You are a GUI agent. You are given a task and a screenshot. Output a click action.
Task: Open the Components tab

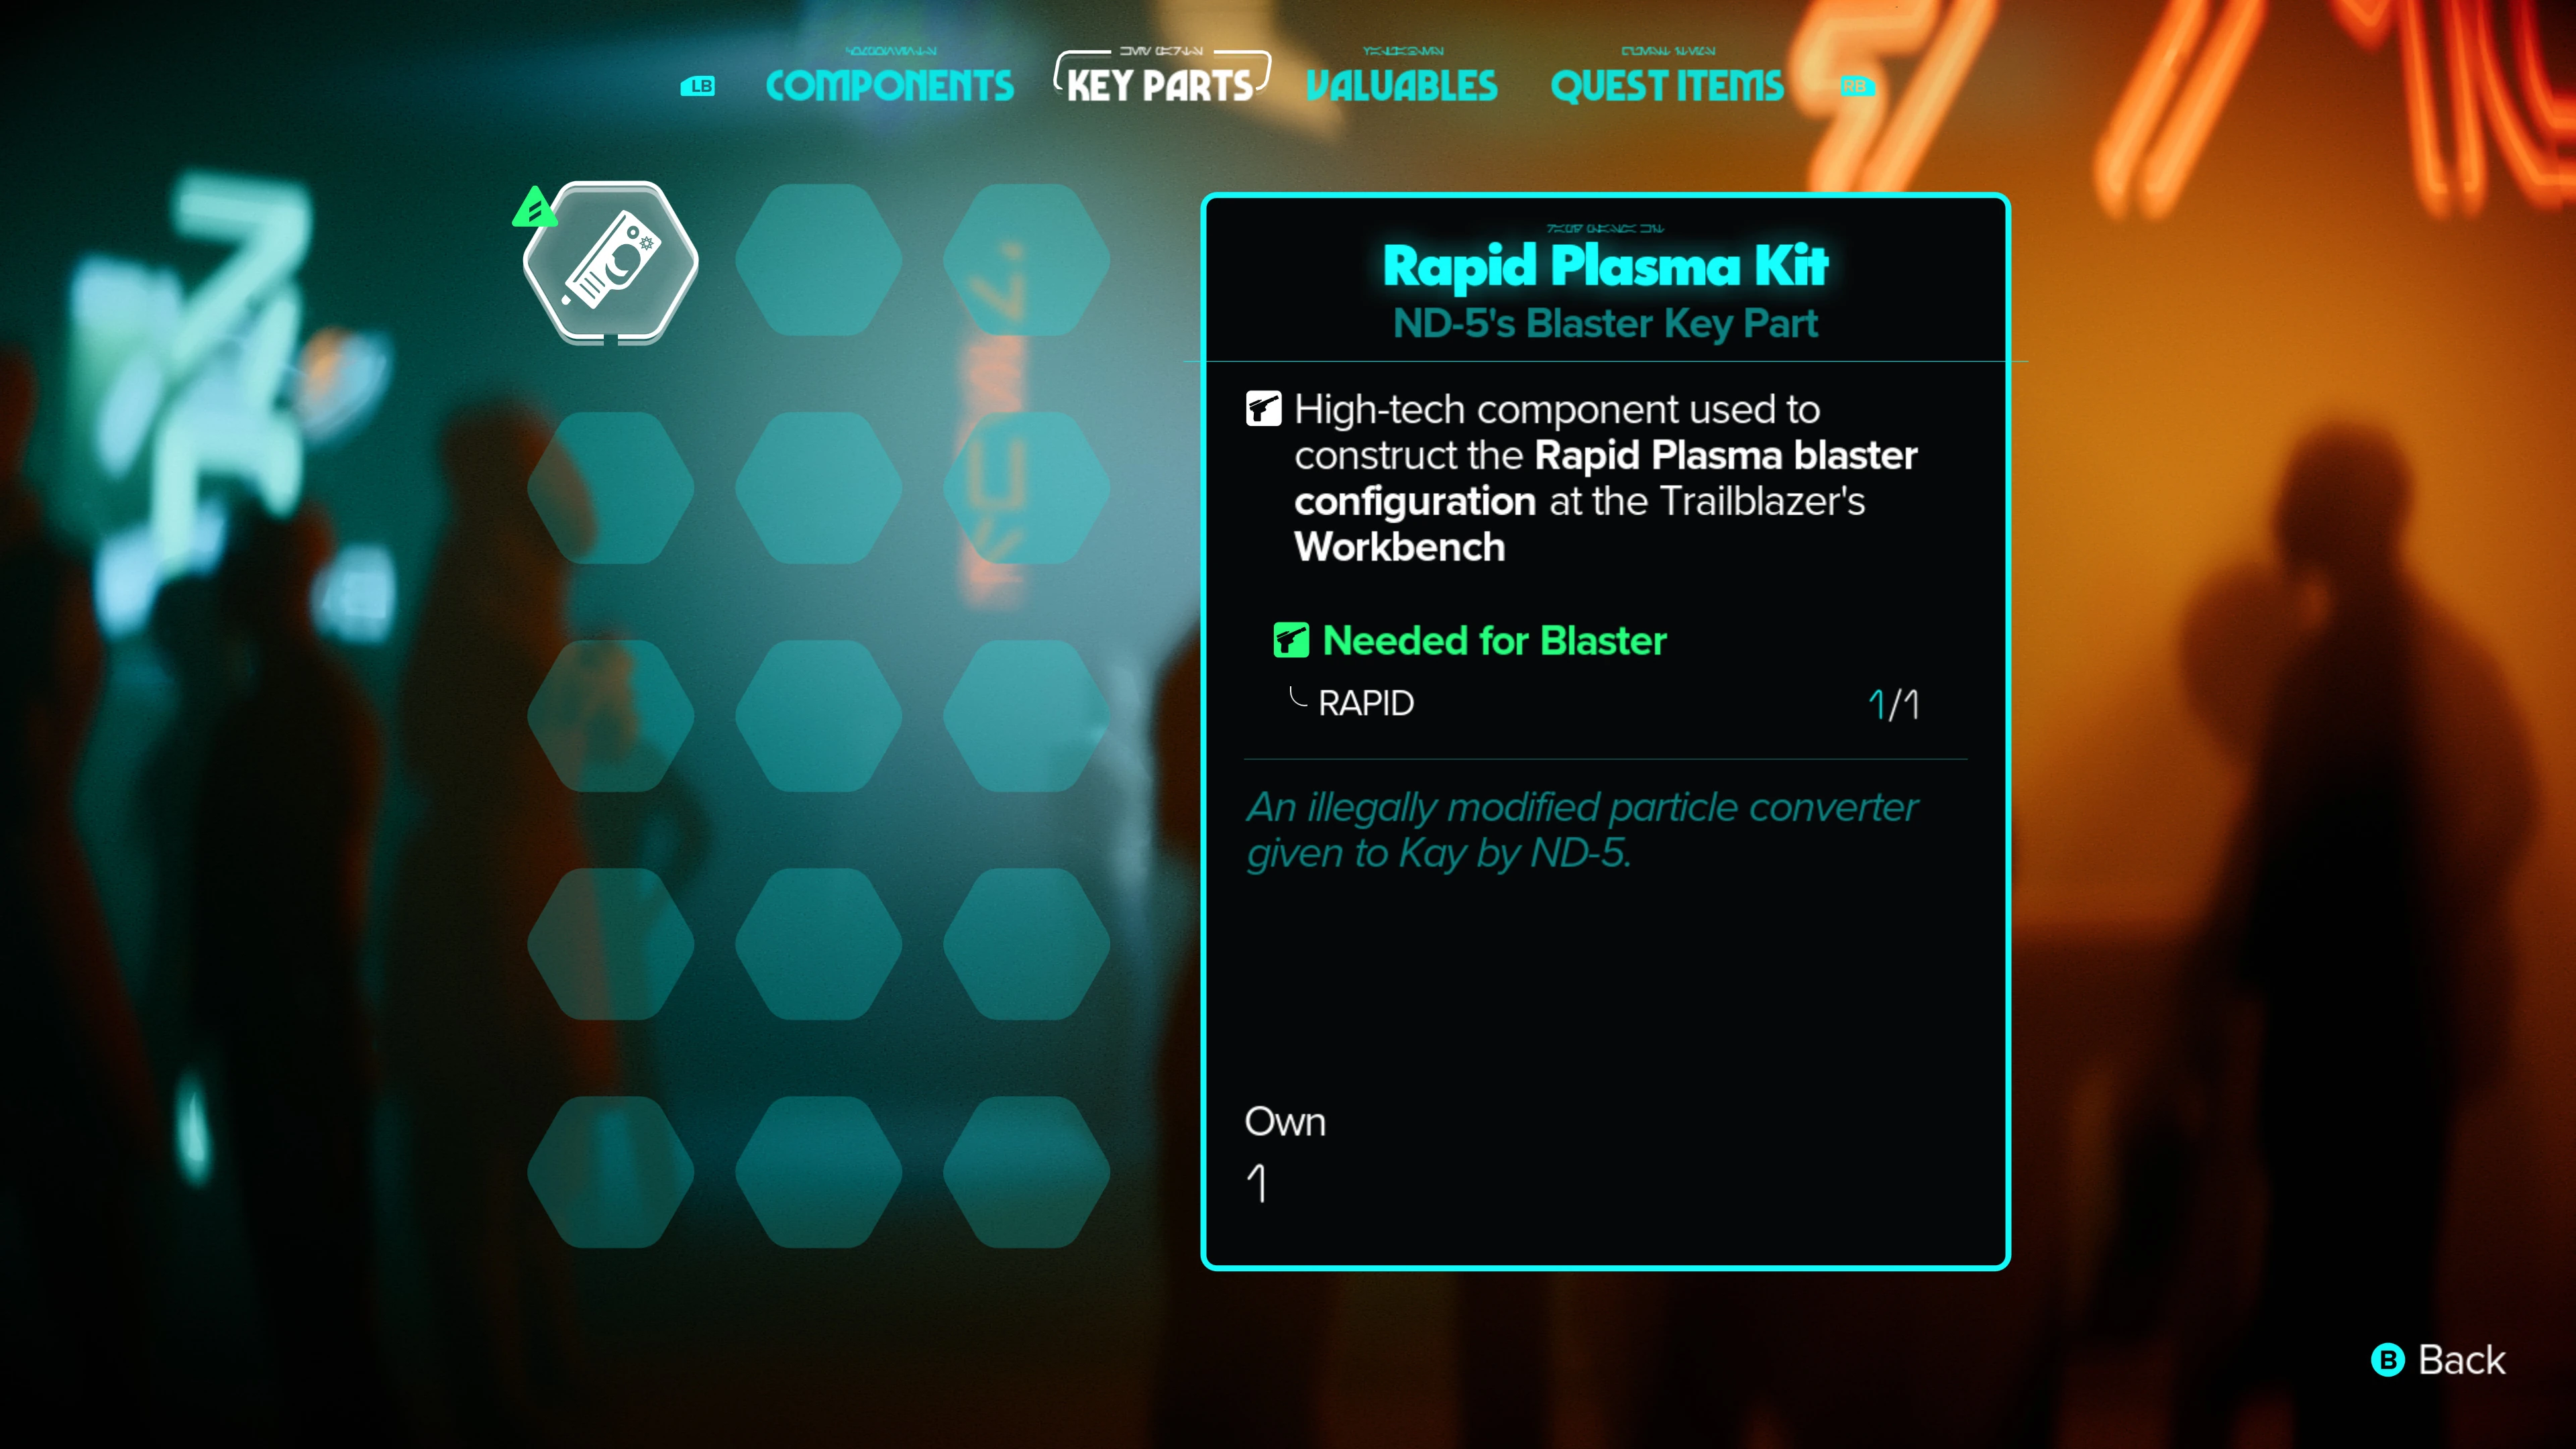(x=890, y=86)
